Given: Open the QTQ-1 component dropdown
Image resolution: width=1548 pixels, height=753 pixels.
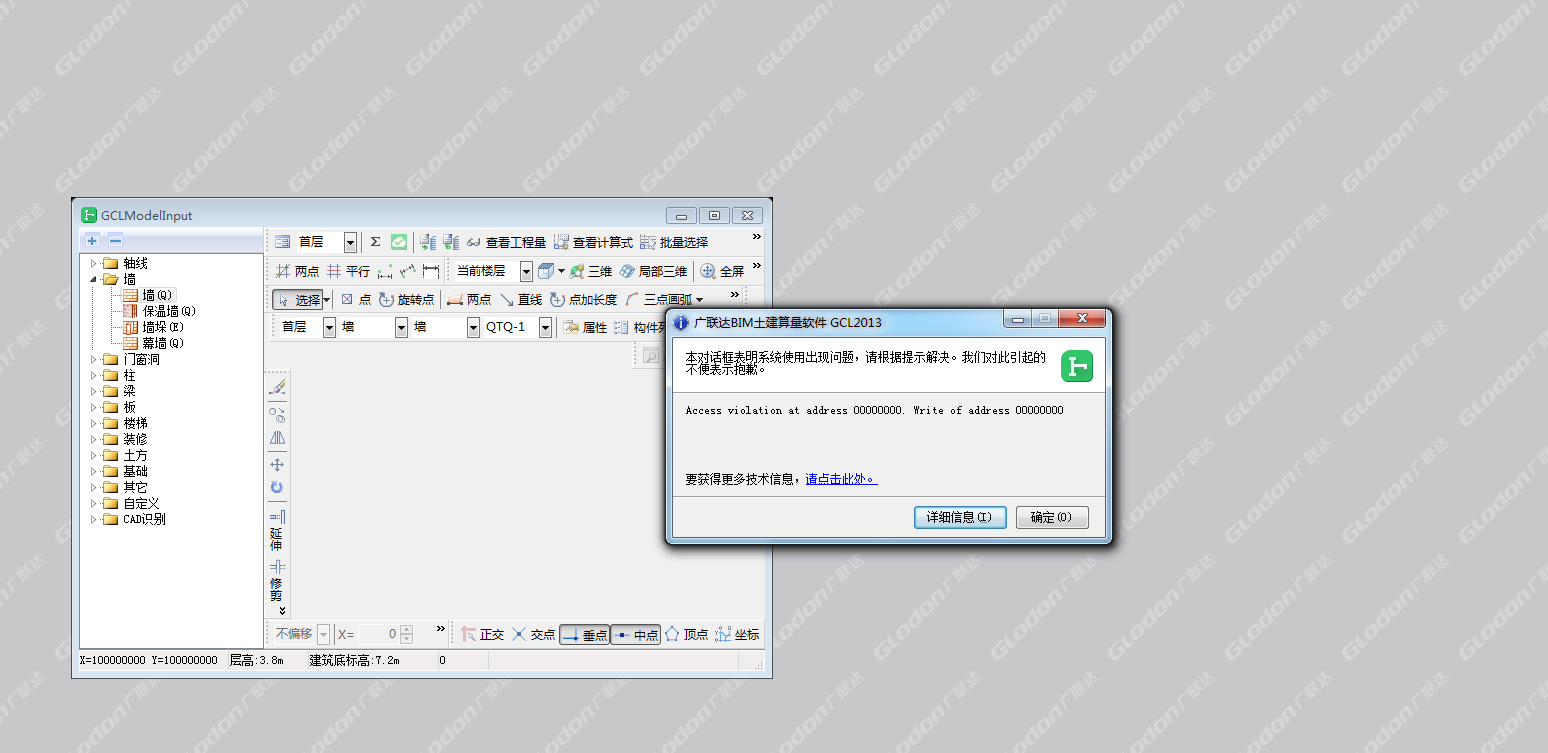Looking at the screenshot, I should (x=546, y=327).
